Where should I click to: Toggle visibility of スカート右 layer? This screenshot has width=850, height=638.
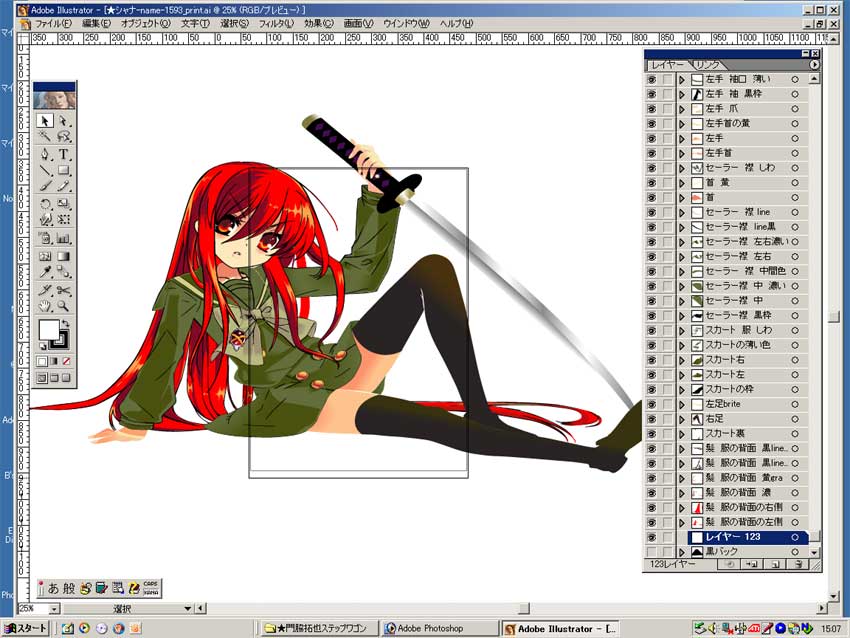click(651, 359)
